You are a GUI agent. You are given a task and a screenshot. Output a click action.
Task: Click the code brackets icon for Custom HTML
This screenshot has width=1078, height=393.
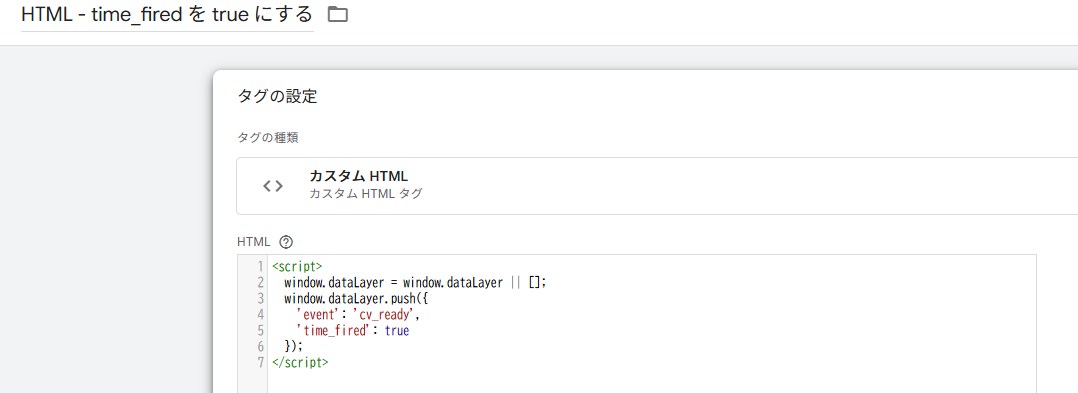[273, 186]
